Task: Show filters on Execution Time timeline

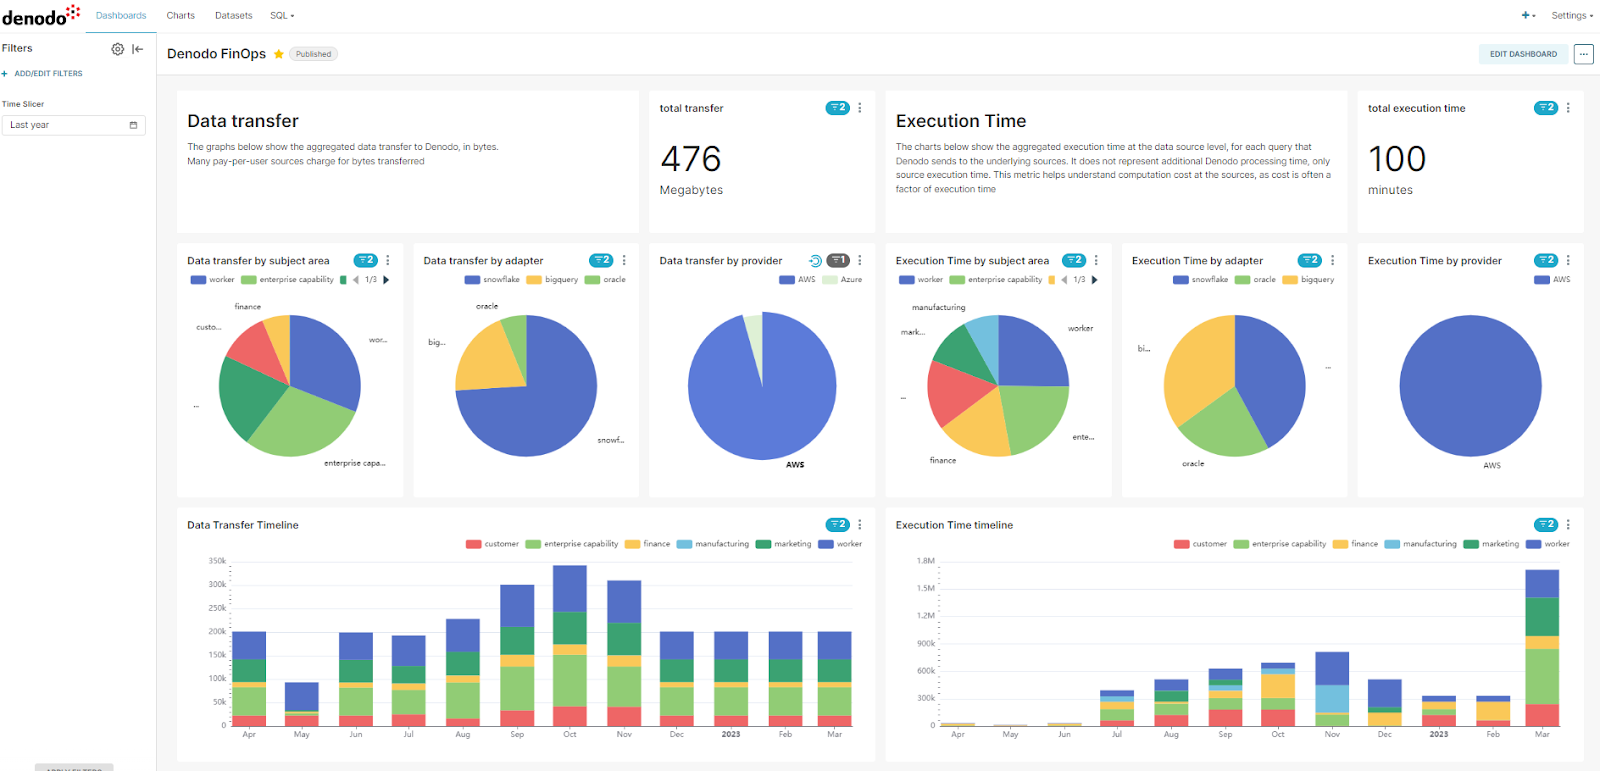Action: coord(1546,524)
